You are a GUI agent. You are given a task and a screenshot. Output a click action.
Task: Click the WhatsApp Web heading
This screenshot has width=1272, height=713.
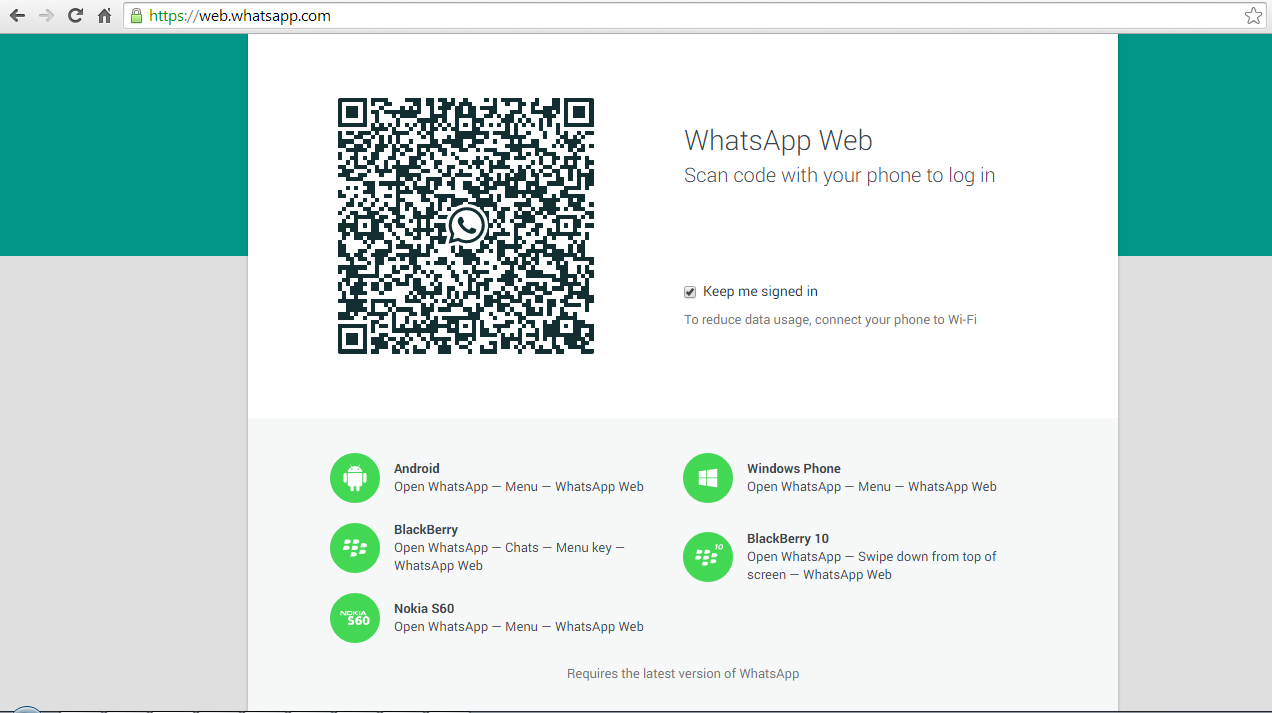pyautogui.click(x=779, y=140)
